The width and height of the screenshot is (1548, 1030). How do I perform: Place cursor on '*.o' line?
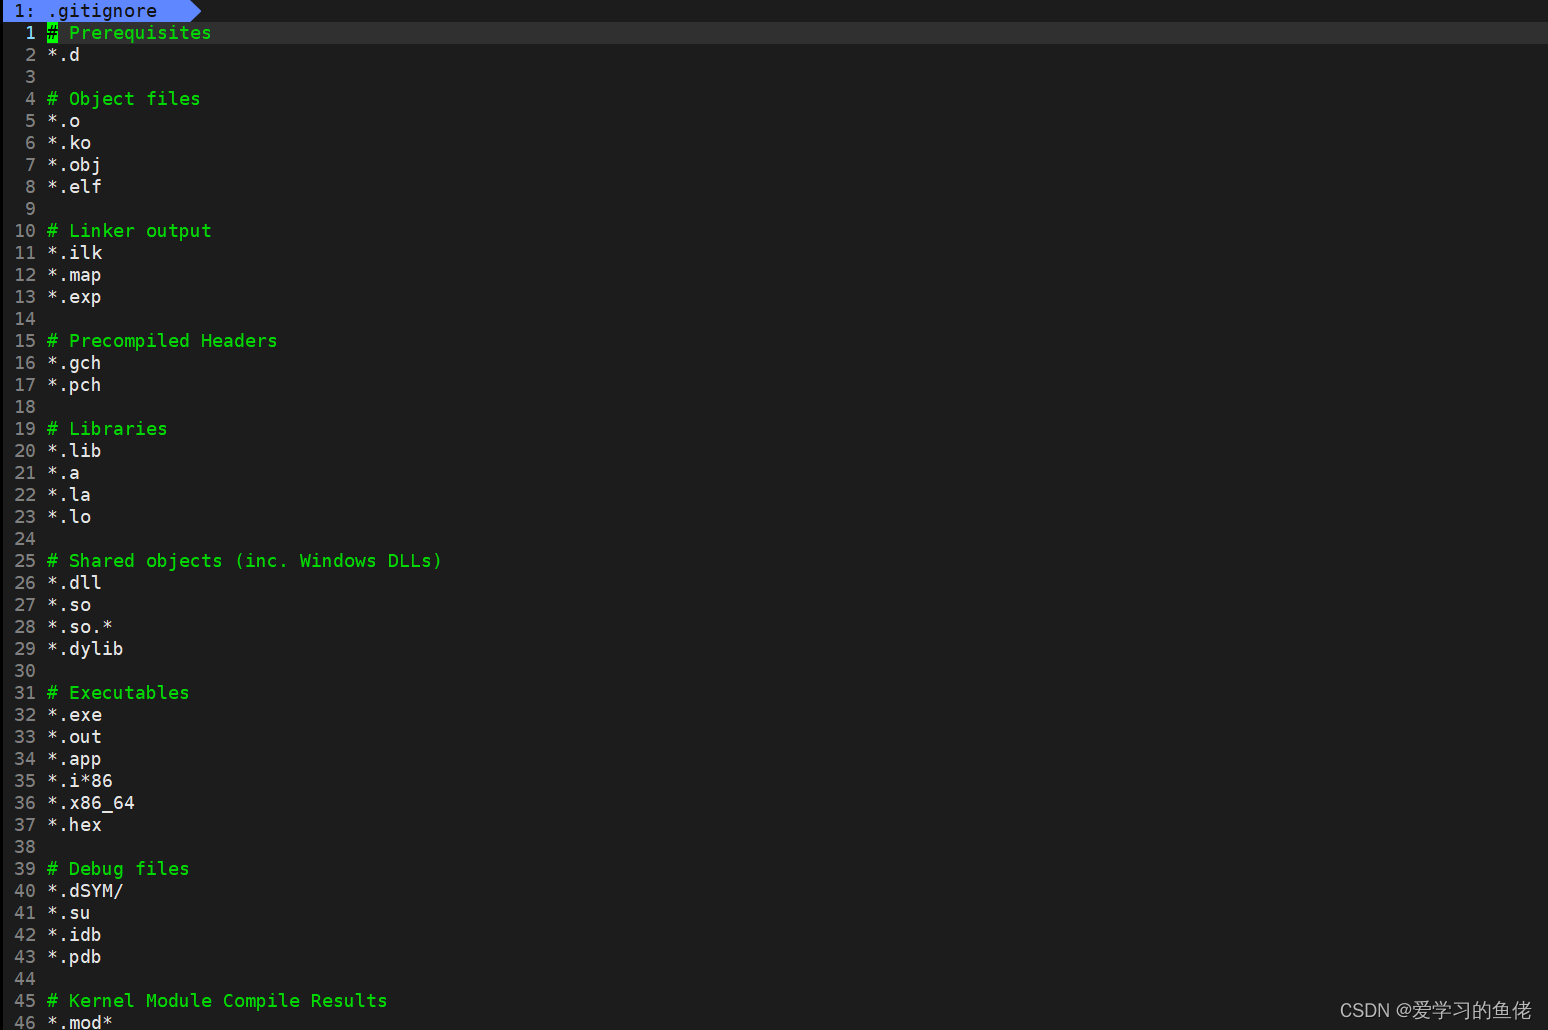pyautogui.click(x=63, y=121)
